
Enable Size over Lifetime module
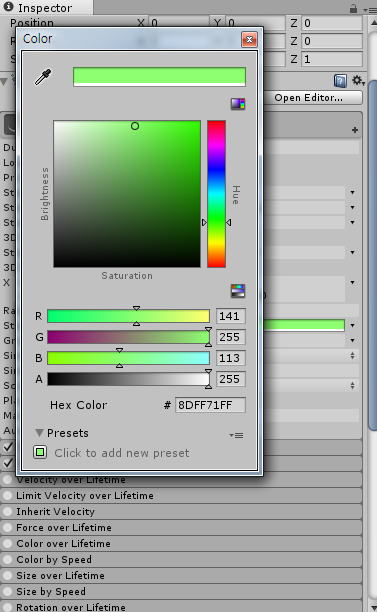coord(7,575)
